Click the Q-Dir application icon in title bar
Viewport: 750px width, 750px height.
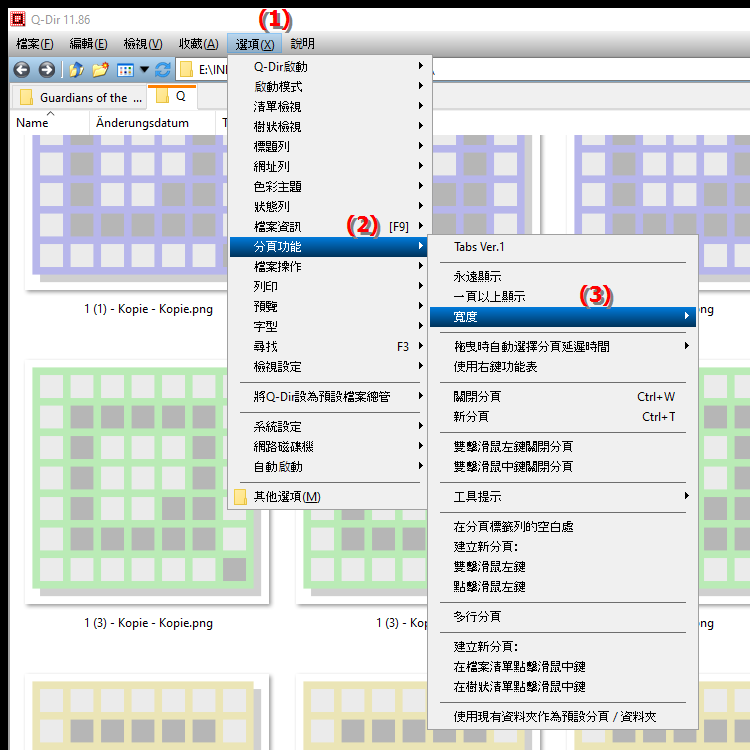pos(18,19)
